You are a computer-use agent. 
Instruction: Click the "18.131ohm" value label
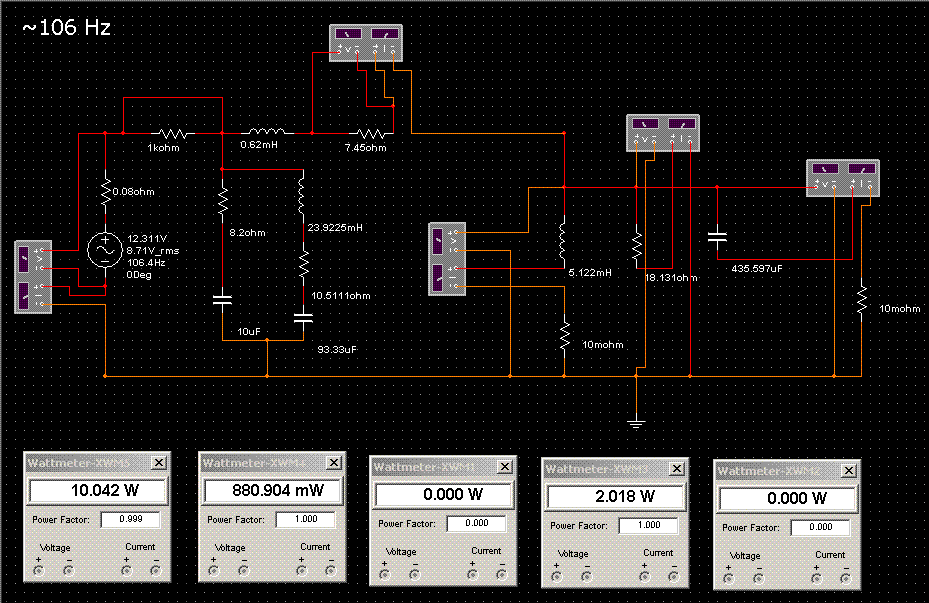click(x=671, y=277)
